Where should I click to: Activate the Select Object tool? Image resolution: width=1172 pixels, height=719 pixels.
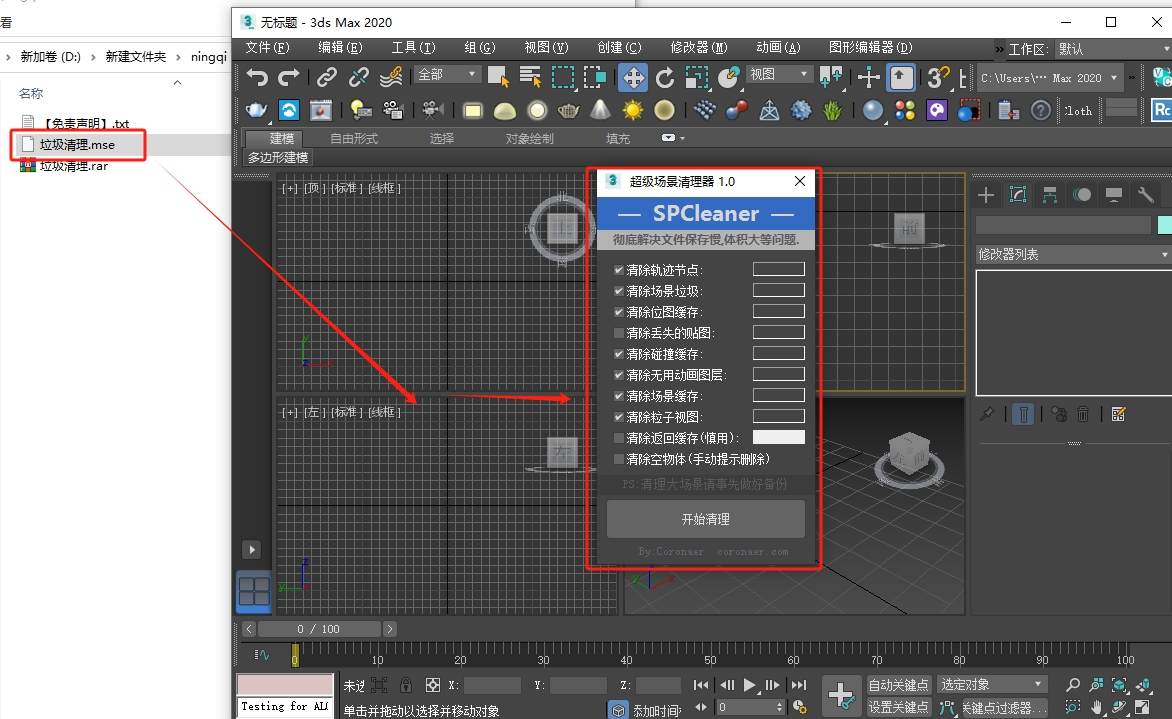pyautogui.click(x=497, y=77)
